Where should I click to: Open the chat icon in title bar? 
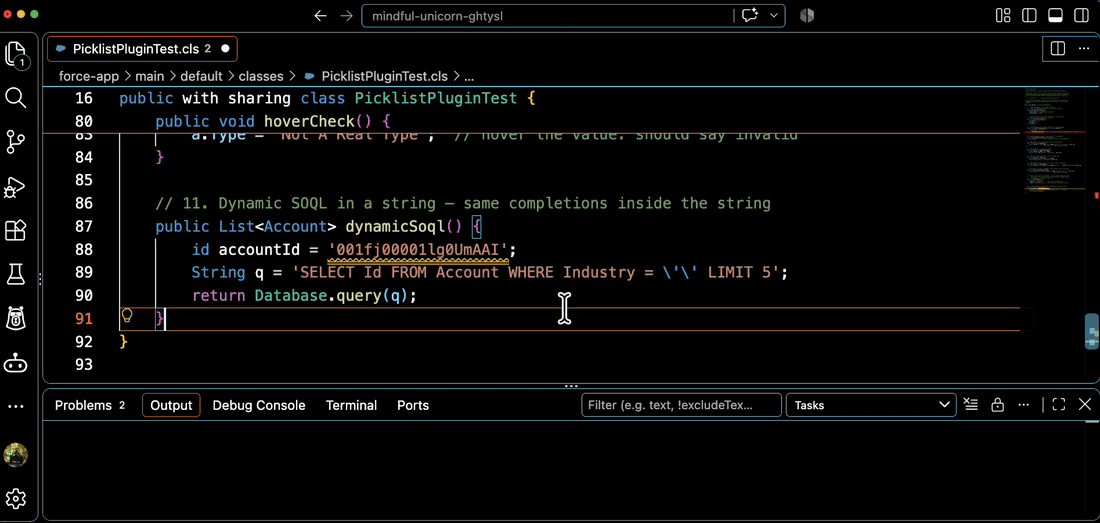[751, 15]
